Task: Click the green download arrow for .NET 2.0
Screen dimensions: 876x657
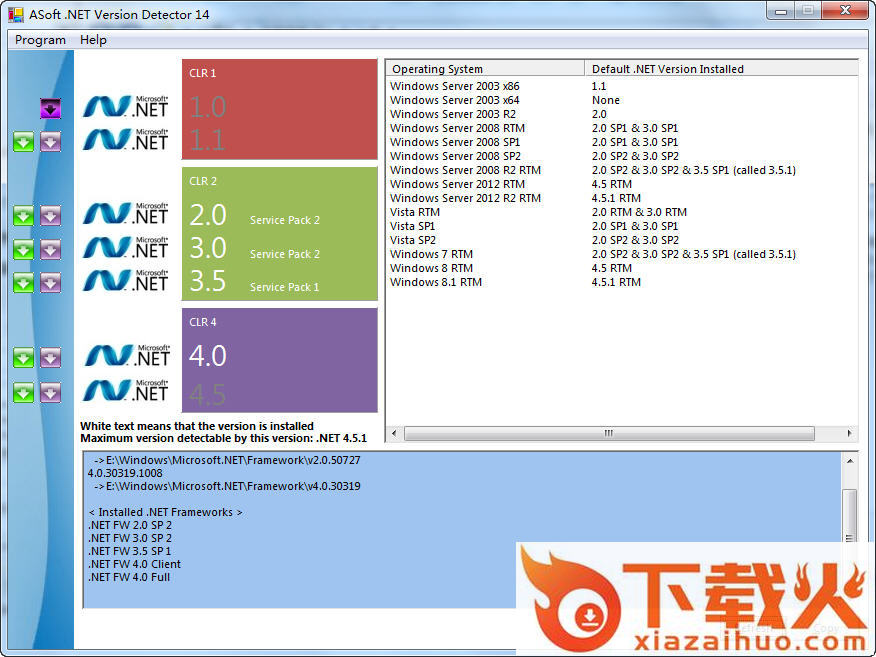Action: click(x=23, y=216)
